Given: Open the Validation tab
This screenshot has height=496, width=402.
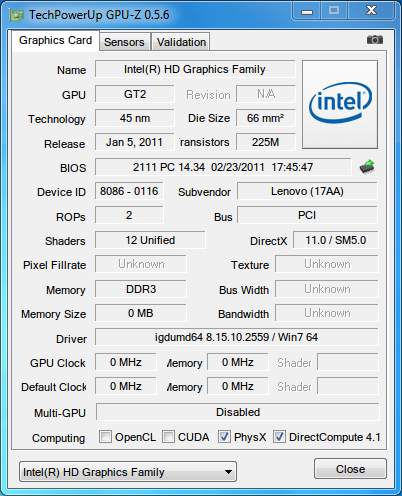Looking at the screenshot, I should tap(181, 42).
